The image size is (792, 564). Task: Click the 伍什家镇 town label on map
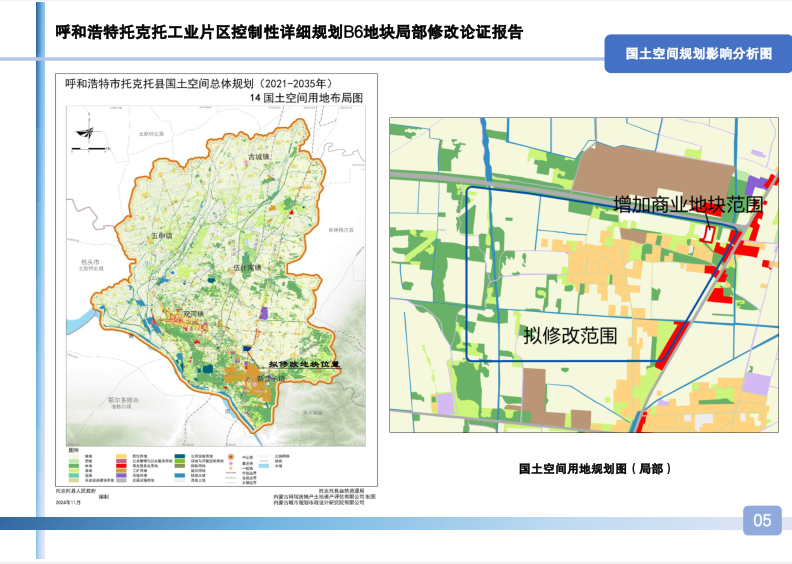click(x=247, y=268)
